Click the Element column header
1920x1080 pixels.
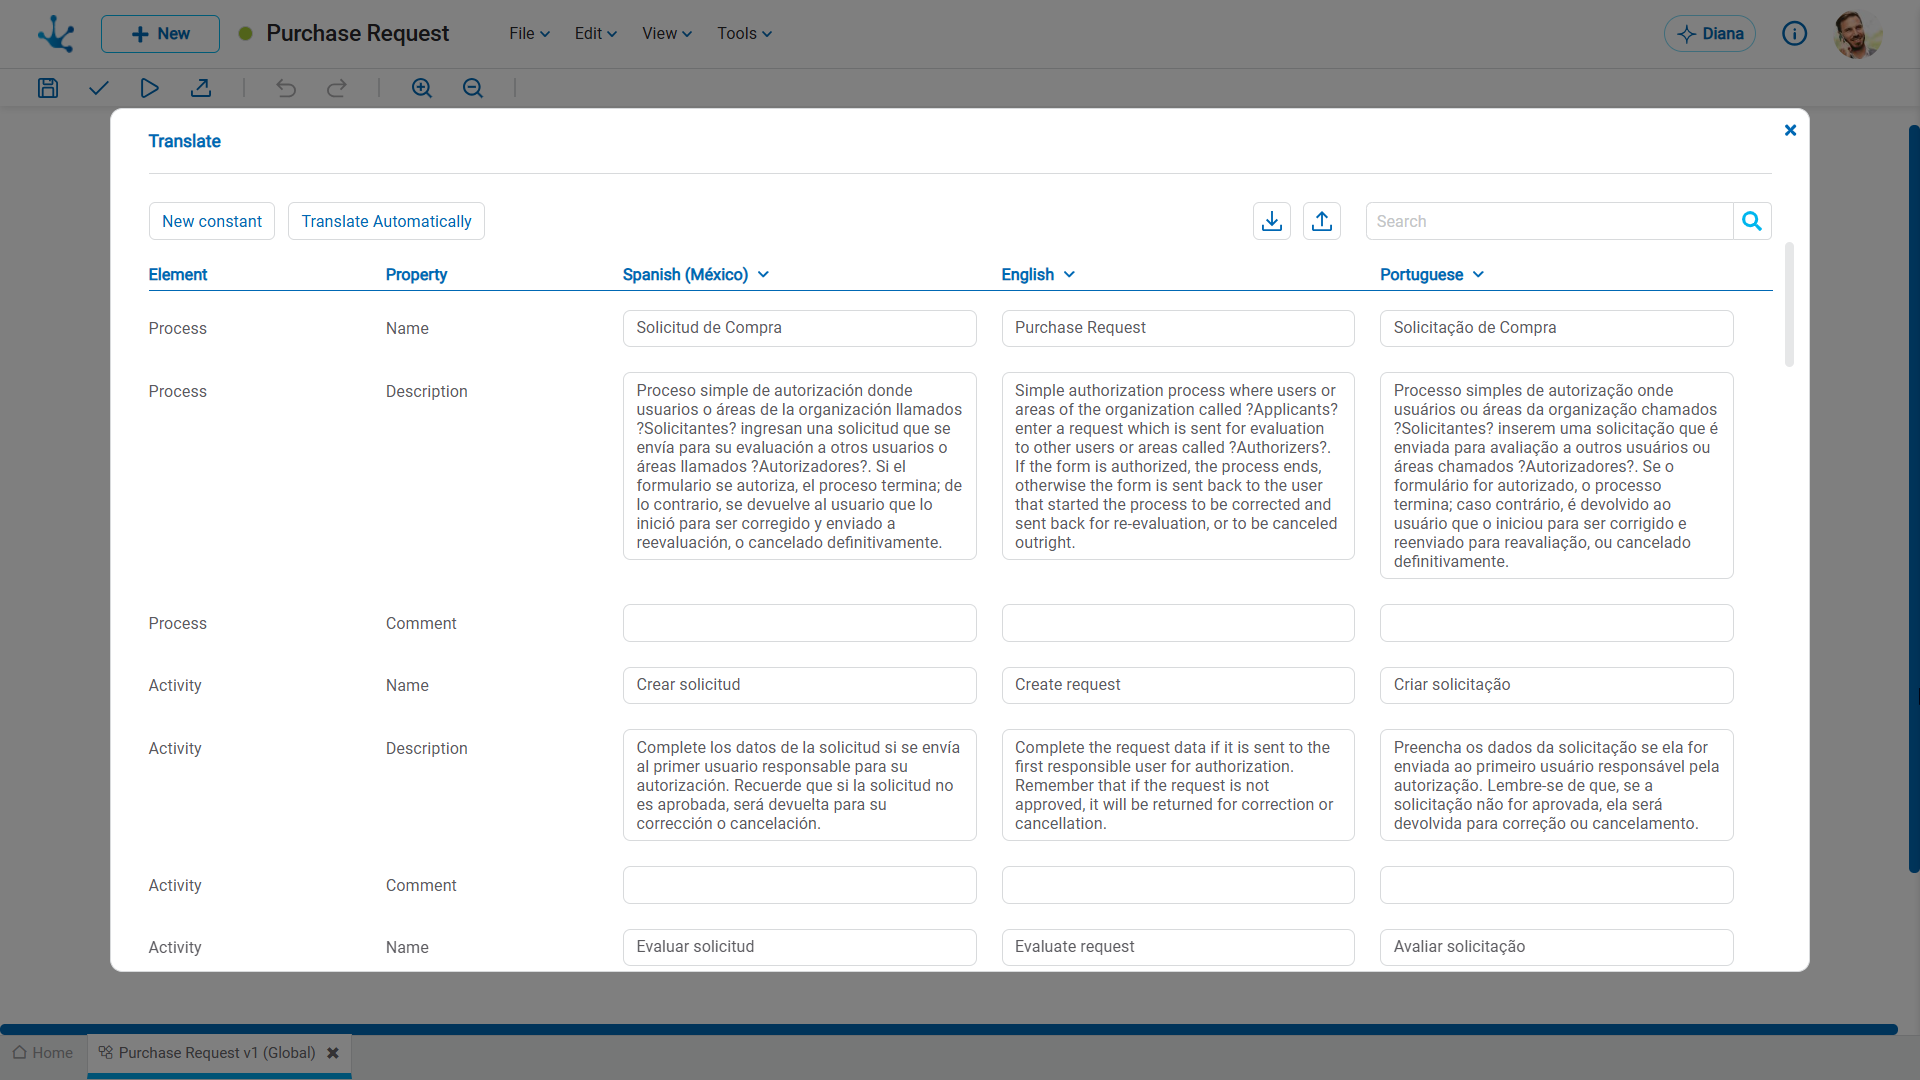click(x=178, y=274)
